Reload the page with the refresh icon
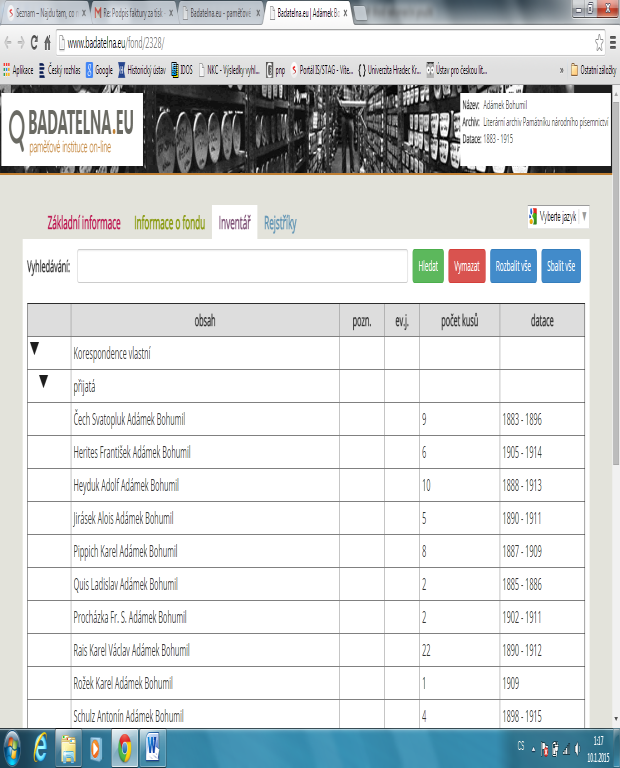Screen dimensions: 620x768 (34, 43)
